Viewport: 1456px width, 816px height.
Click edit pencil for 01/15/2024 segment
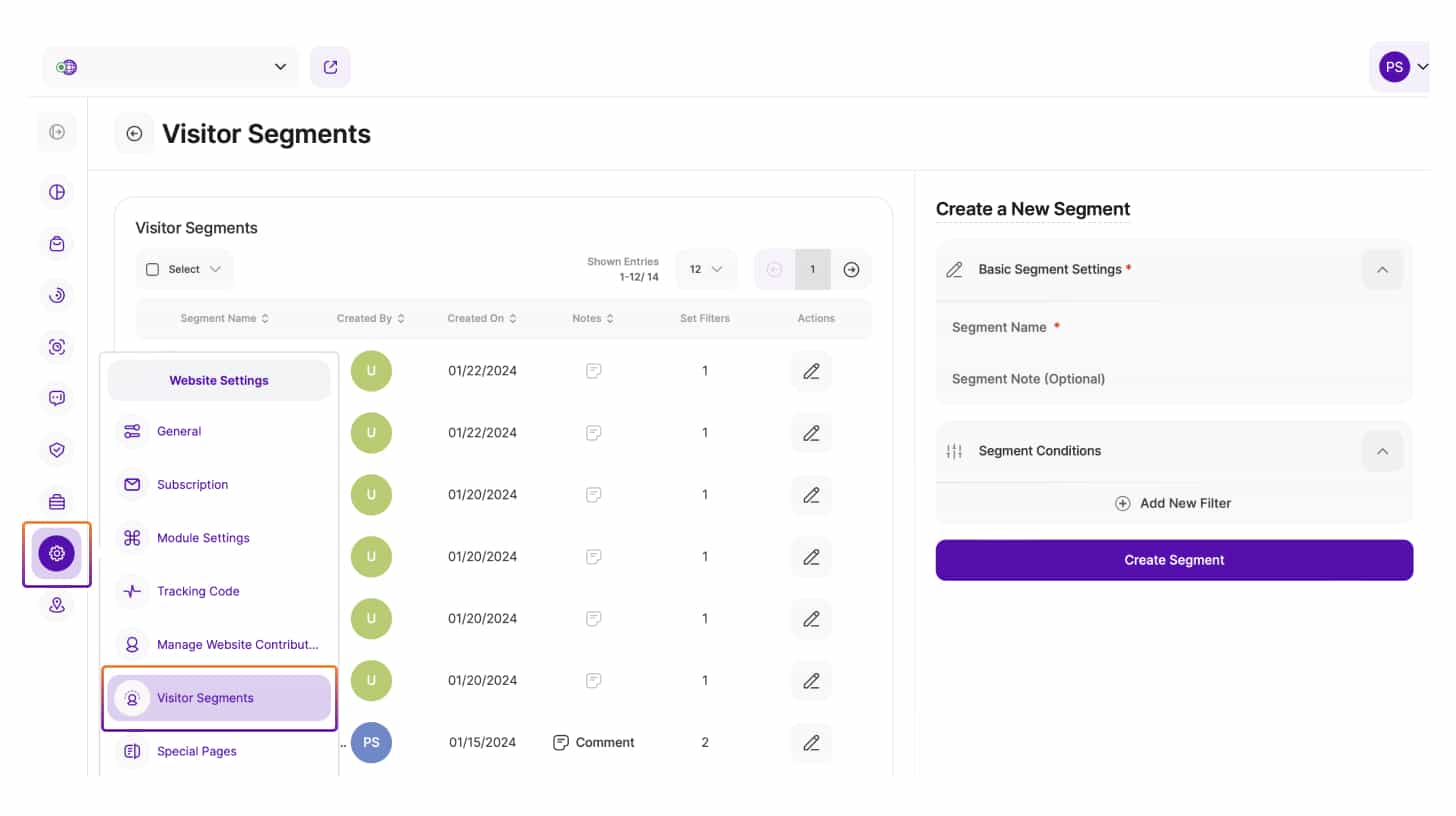[x=811, y=742]
